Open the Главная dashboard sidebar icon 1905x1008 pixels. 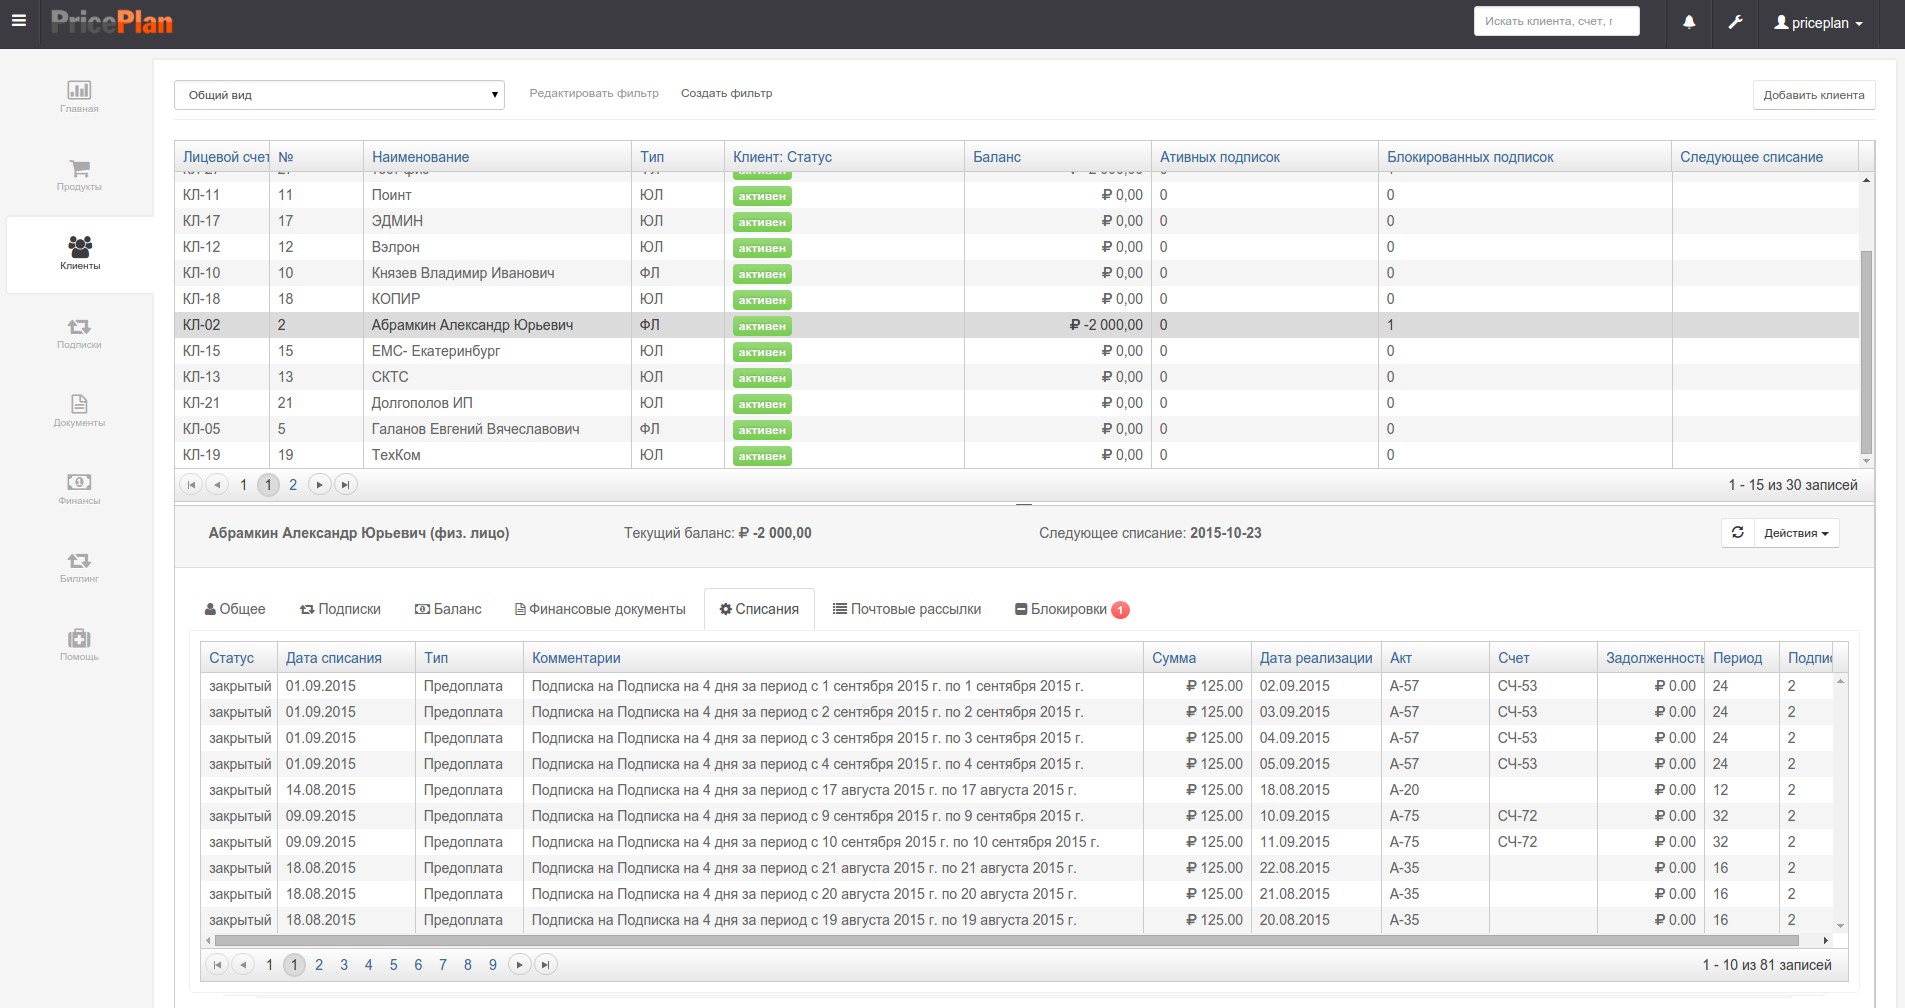79,96
